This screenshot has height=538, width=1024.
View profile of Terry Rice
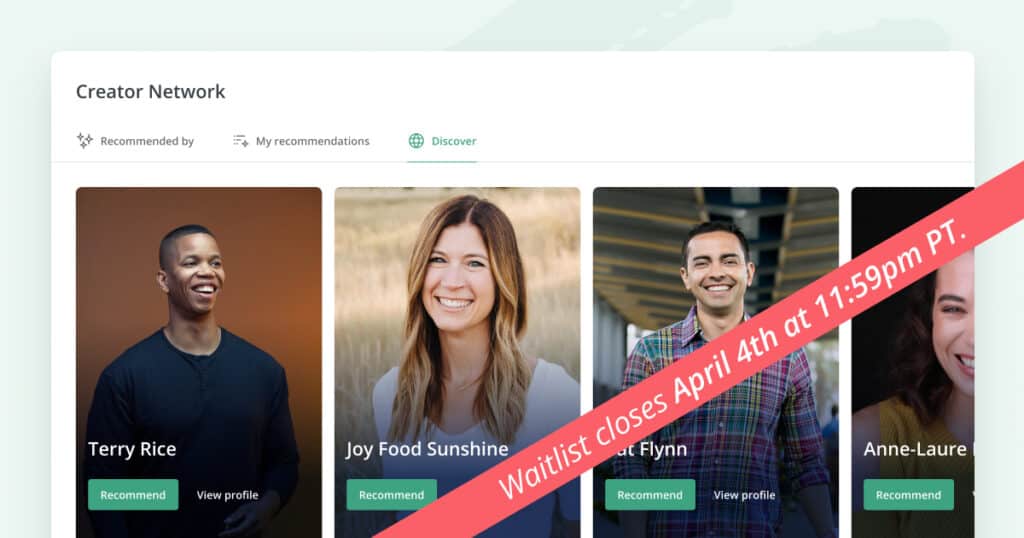227,495
